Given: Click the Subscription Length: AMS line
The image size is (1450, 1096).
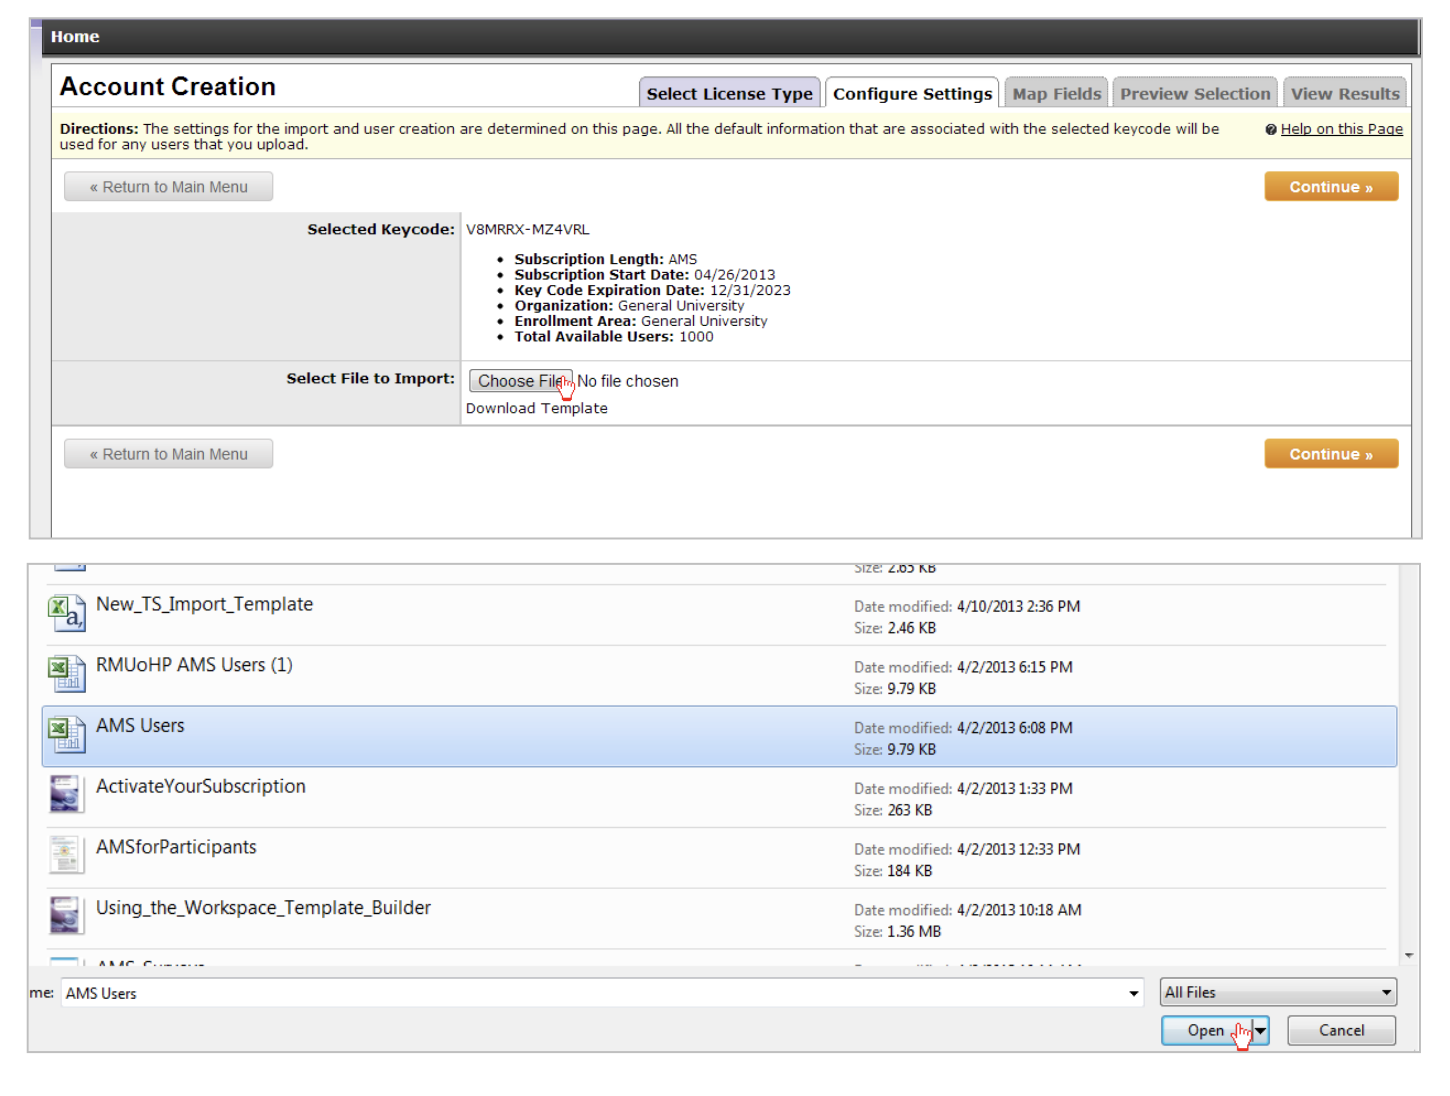Looking at the screenshot, I should tap(606, 259).
